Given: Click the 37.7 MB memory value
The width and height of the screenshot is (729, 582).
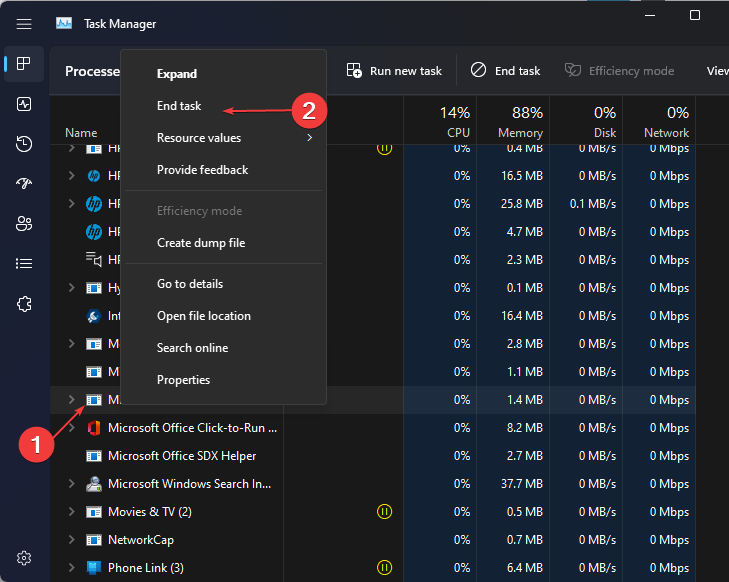Looking at the screenshot, I should [522, 484].
